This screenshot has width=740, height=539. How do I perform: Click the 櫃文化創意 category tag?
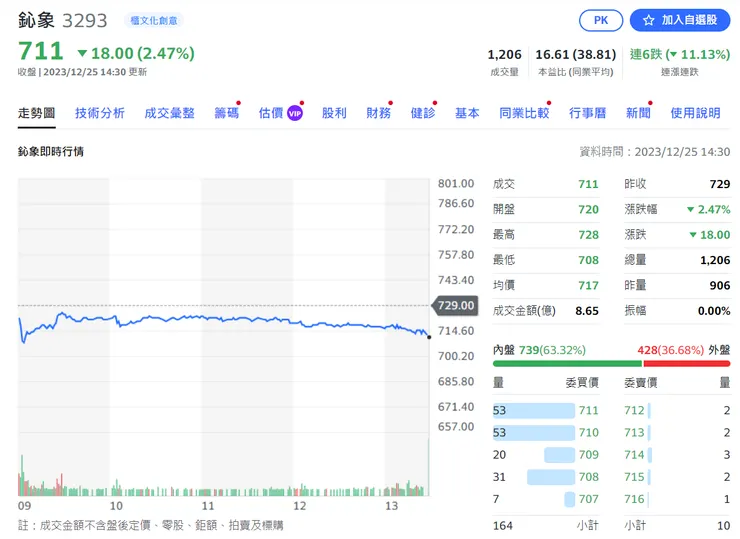coord(154,20)
